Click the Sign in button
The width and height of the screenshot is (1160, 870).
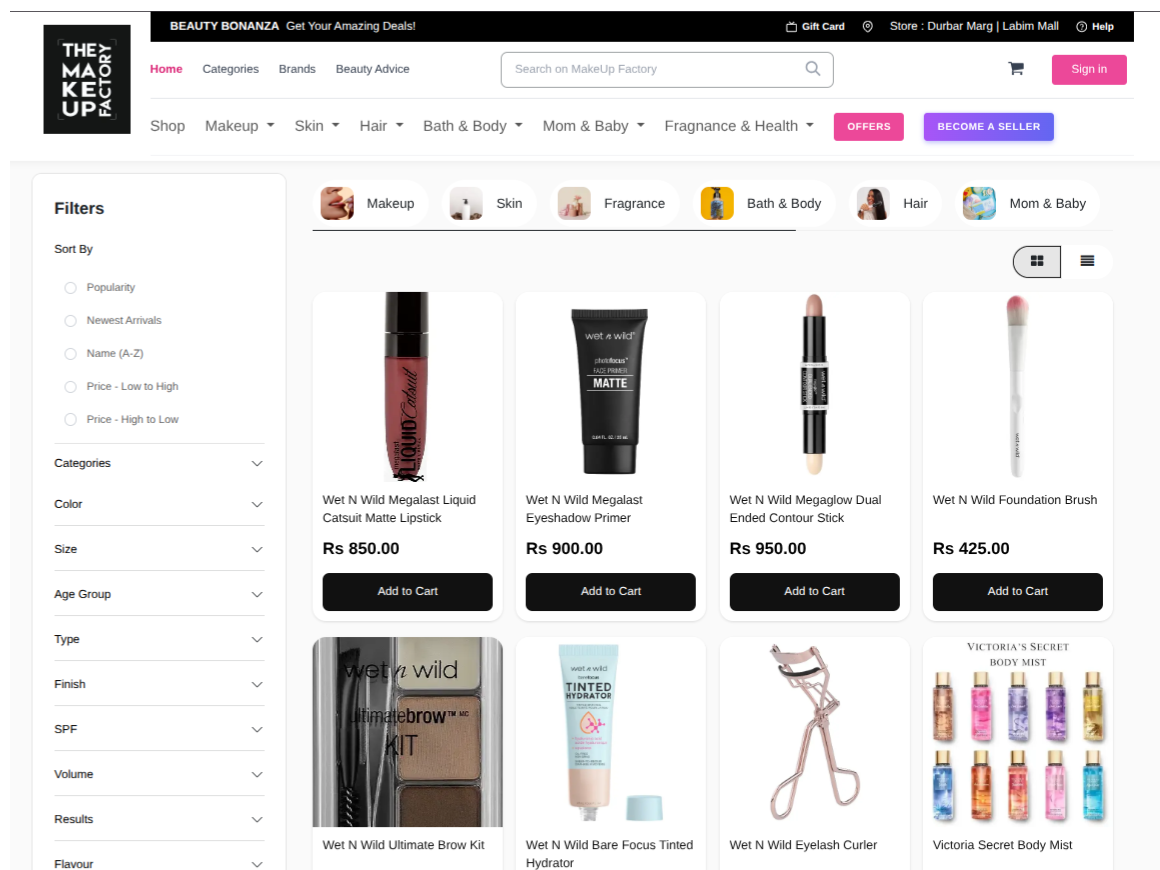(x=1089, y=70)
